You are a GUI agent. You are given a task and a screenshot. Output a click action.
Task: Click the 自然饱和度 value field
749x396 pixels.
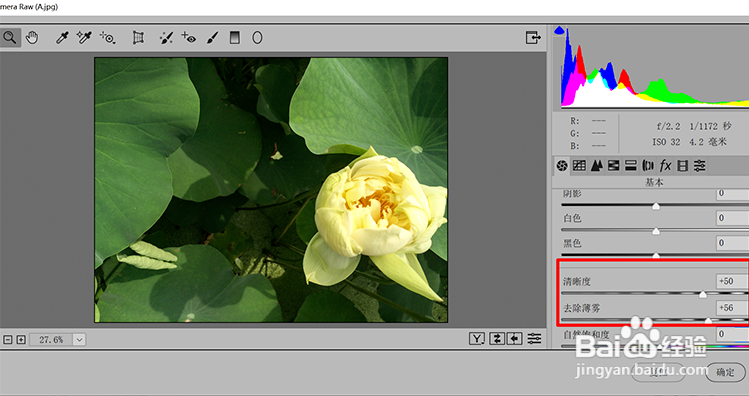click(733, 334)
